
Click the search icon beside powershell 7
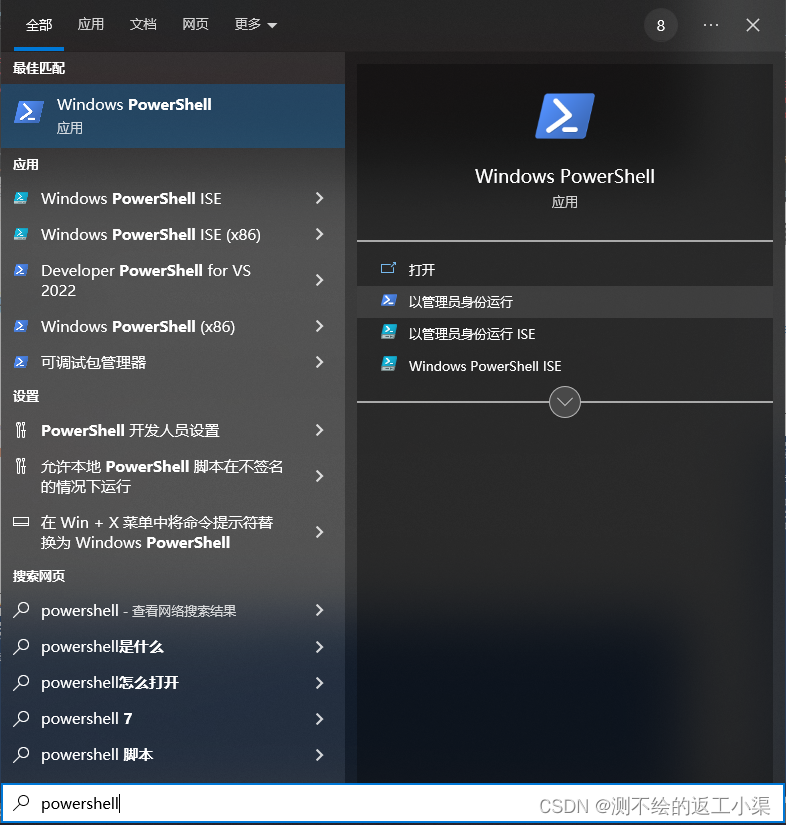[21, 718]
